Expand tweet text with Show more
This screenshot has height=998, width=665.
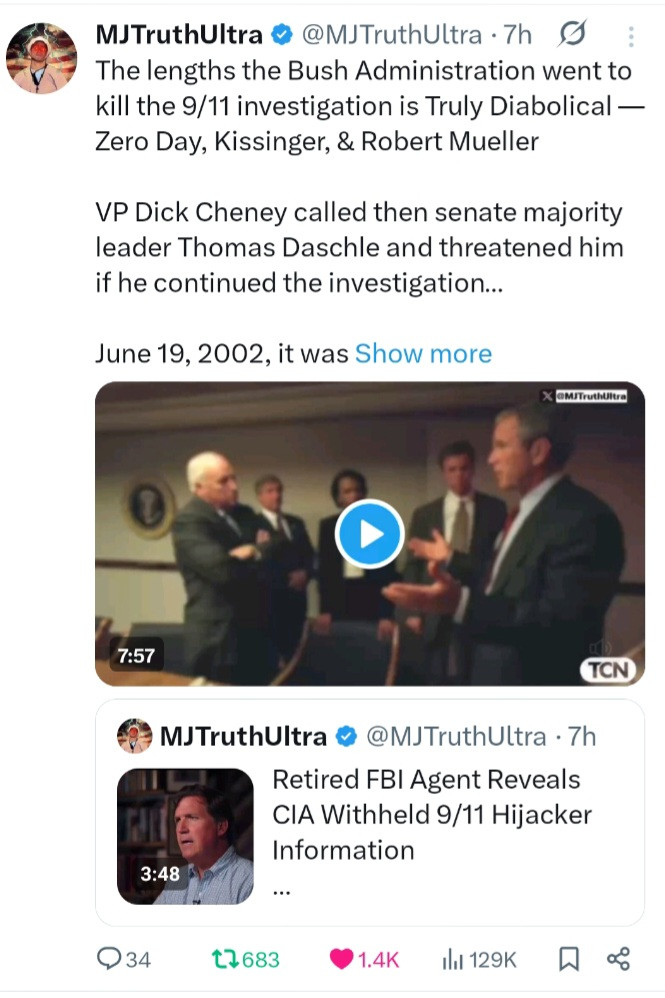click(x=423, y=353)
